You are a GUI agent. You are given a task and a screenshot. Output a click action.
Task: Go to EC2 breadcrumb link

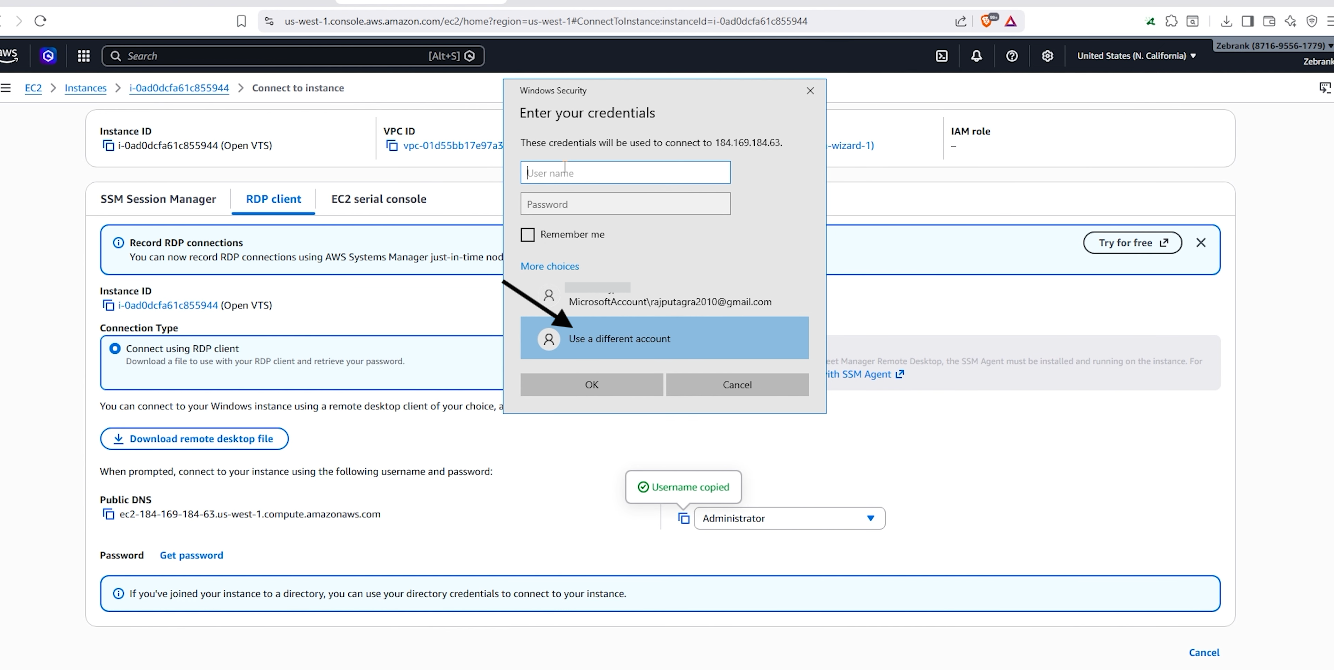[33, 88]
